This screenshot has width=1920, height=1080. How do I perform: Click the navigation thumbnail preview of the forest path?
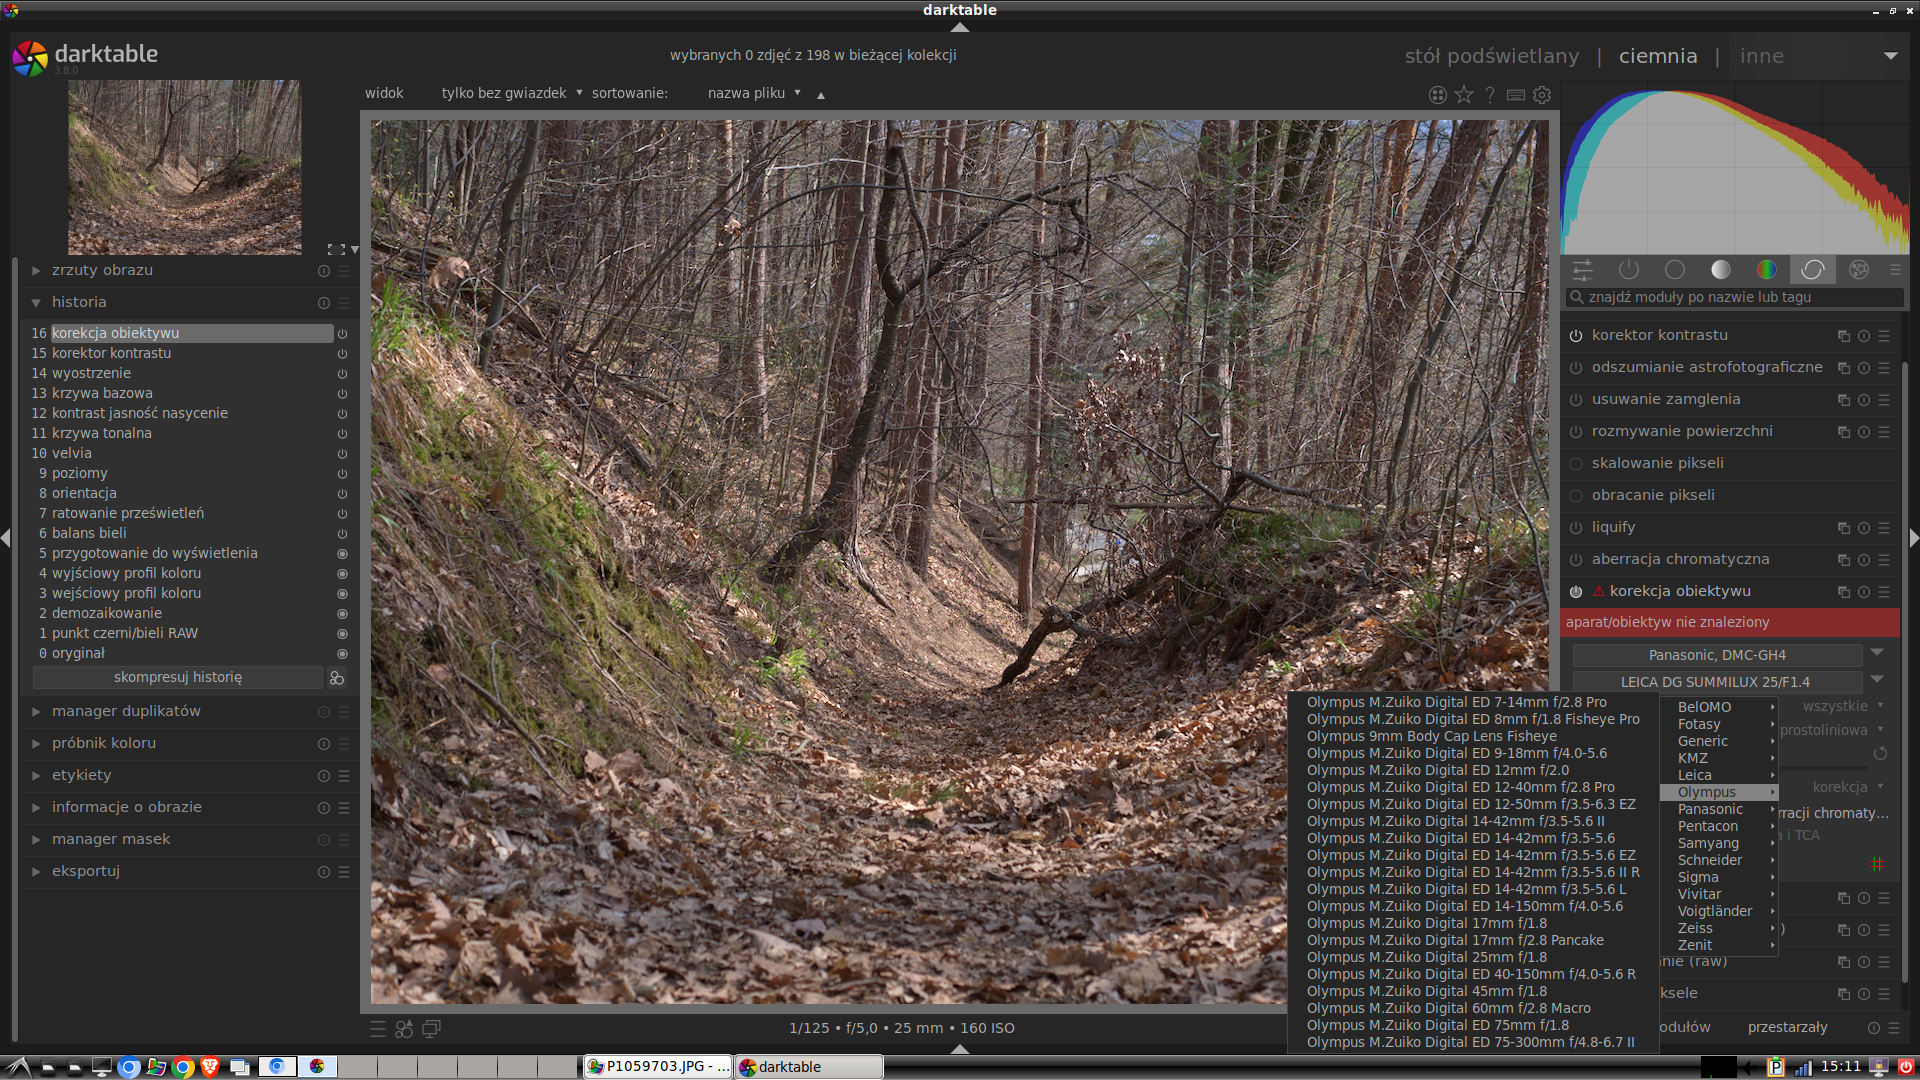[x=185, y=167]
